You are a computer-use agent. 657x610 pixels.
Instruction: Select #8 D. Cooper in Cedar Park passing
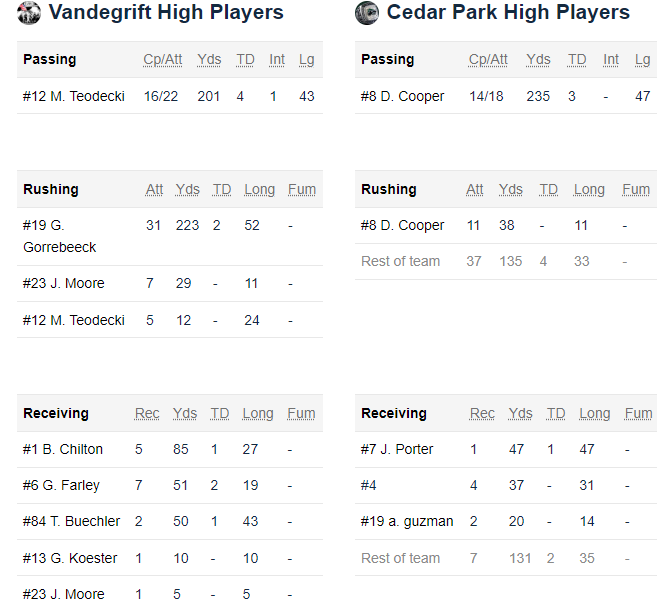click(x=402, y=96)
